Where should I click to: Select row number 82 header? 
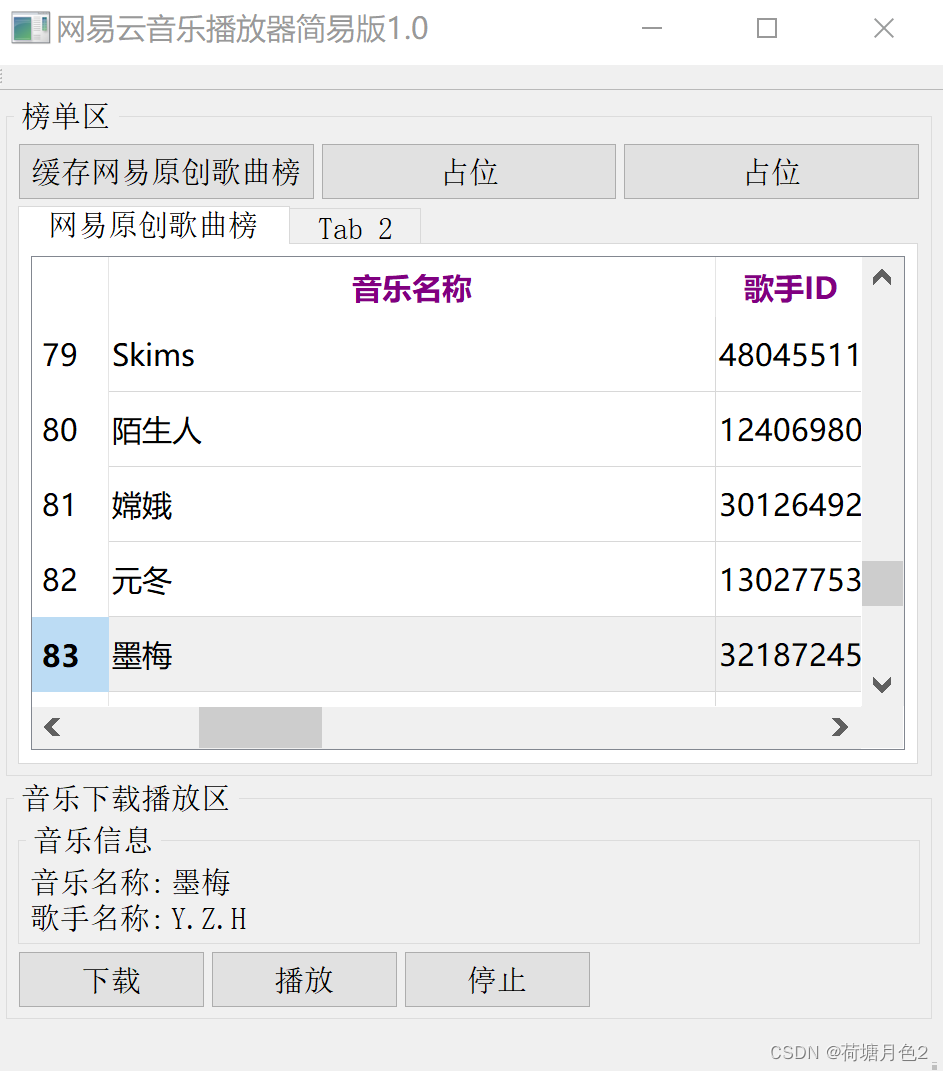tap(70, 580)
